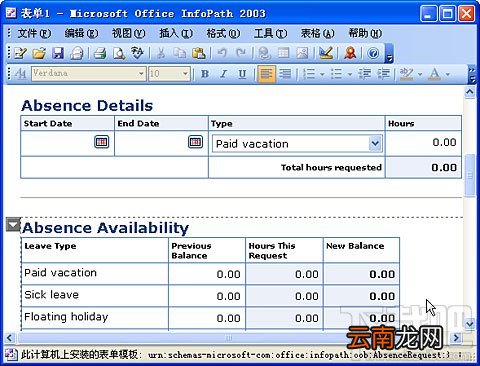480x366 pixels.
Task: Open the End Date calendar picker
Action: point(195,142)
